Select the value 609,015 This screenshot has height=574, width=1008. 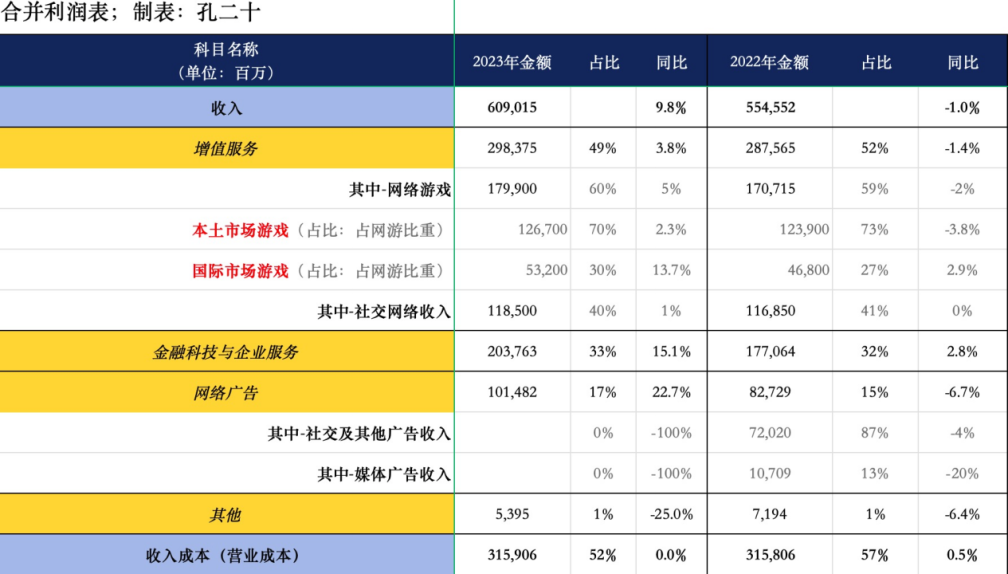pyautogui.click(x=512, y=107)
